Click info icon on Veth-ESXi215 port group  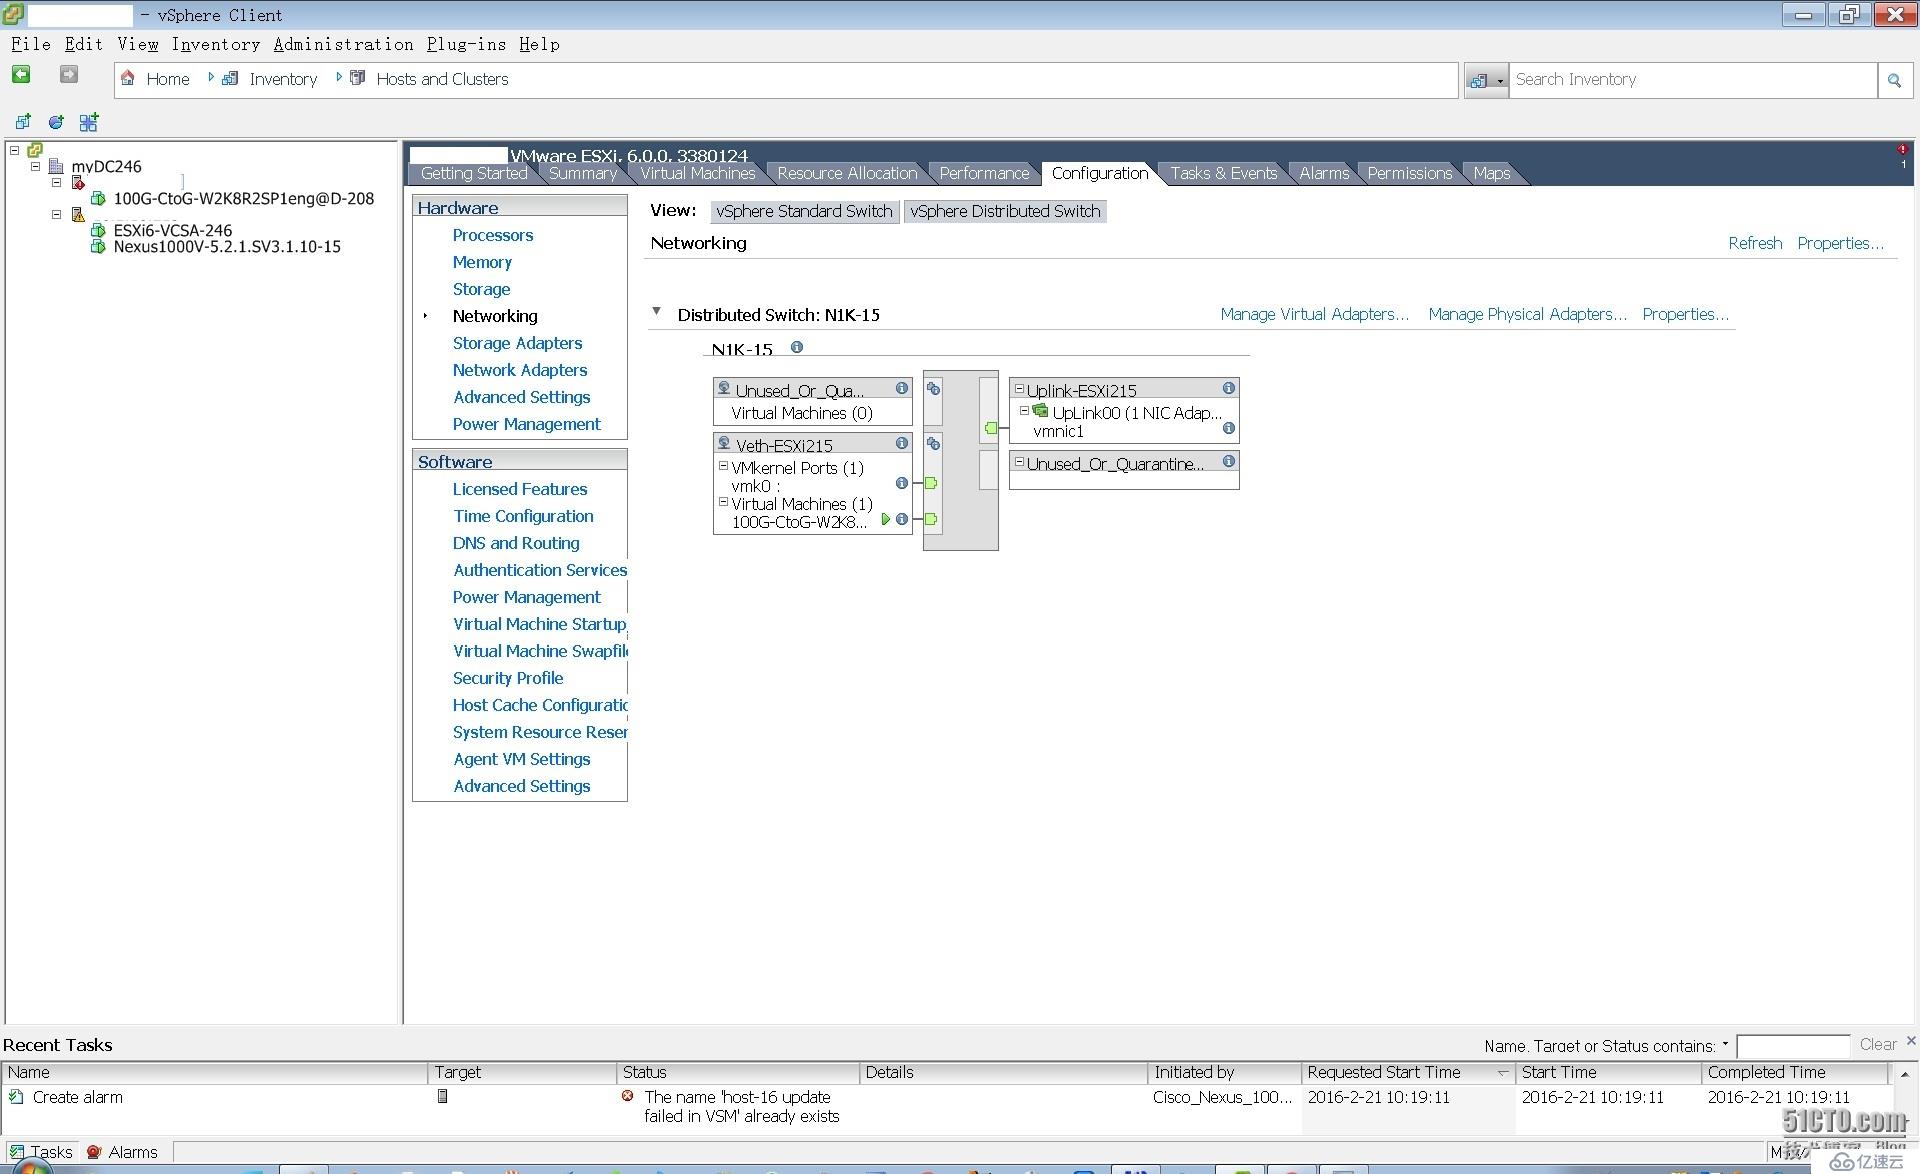902,443
